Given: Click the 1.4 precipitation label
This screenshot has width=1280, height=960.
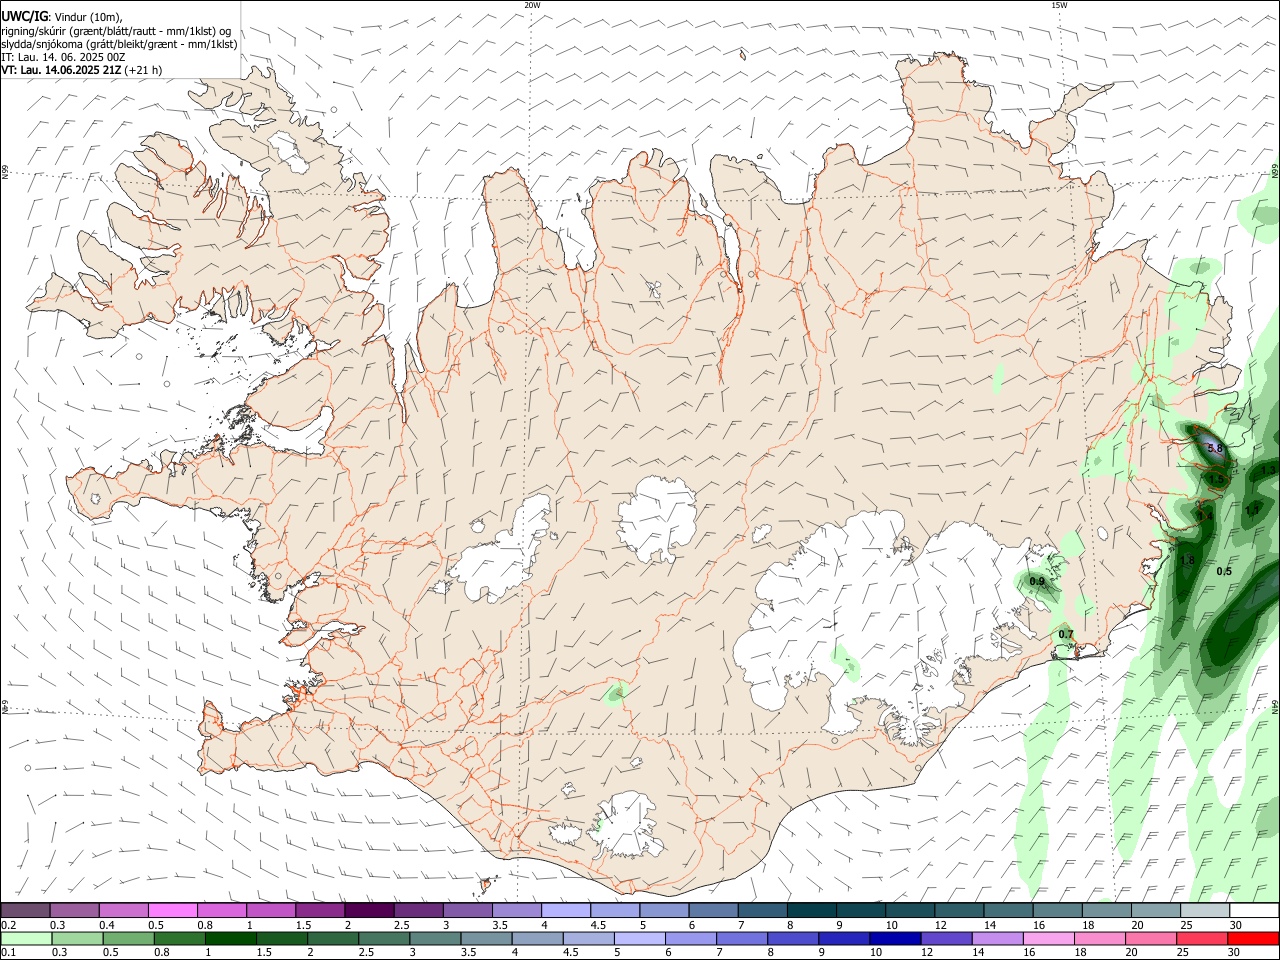Looking at the screenshot, I should (1204, 516).
